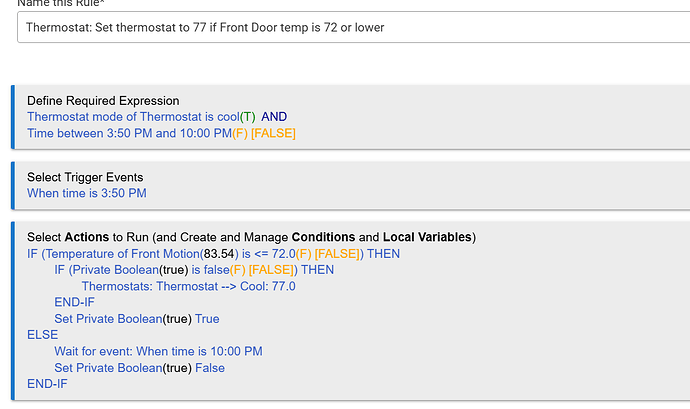Screen dimensions: 690x409
Task: Click the 'Time between 3:50 PM and 10:00 PM' condition
Action: pyautogui.click(x=129, y=133)
